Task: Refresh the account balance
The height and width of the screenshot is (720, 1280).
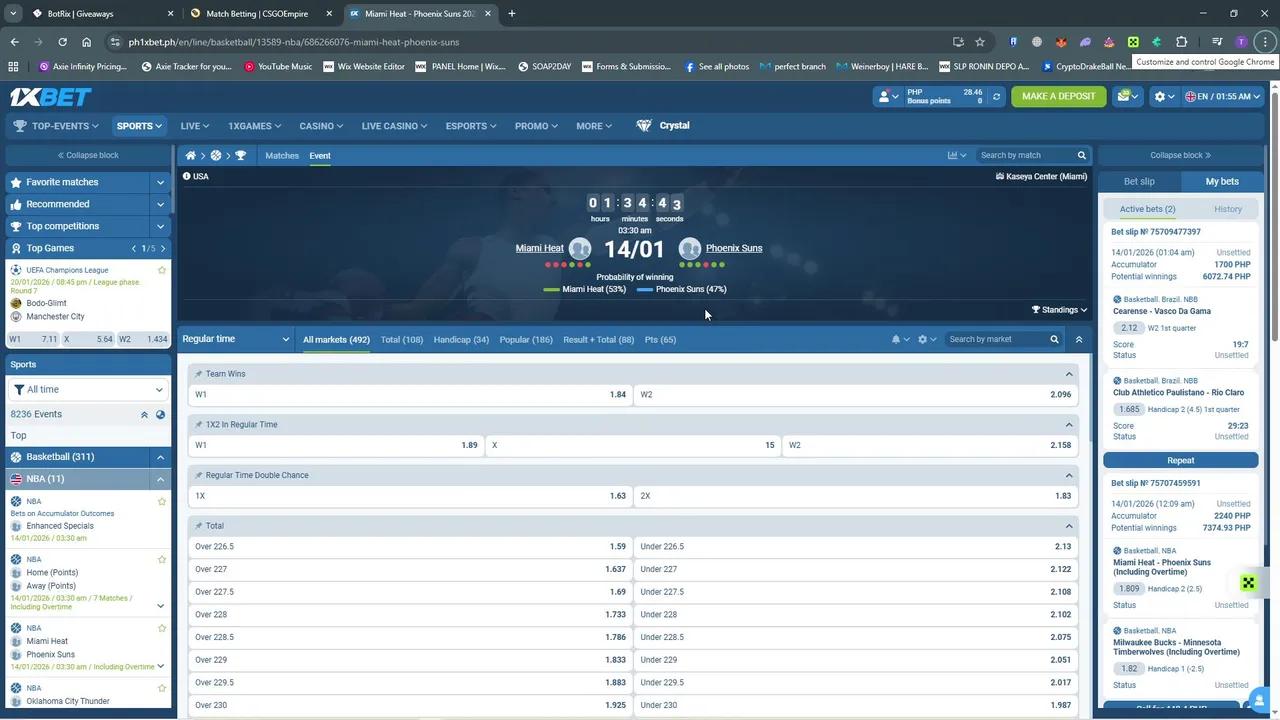Action: [x=996, y=96]
